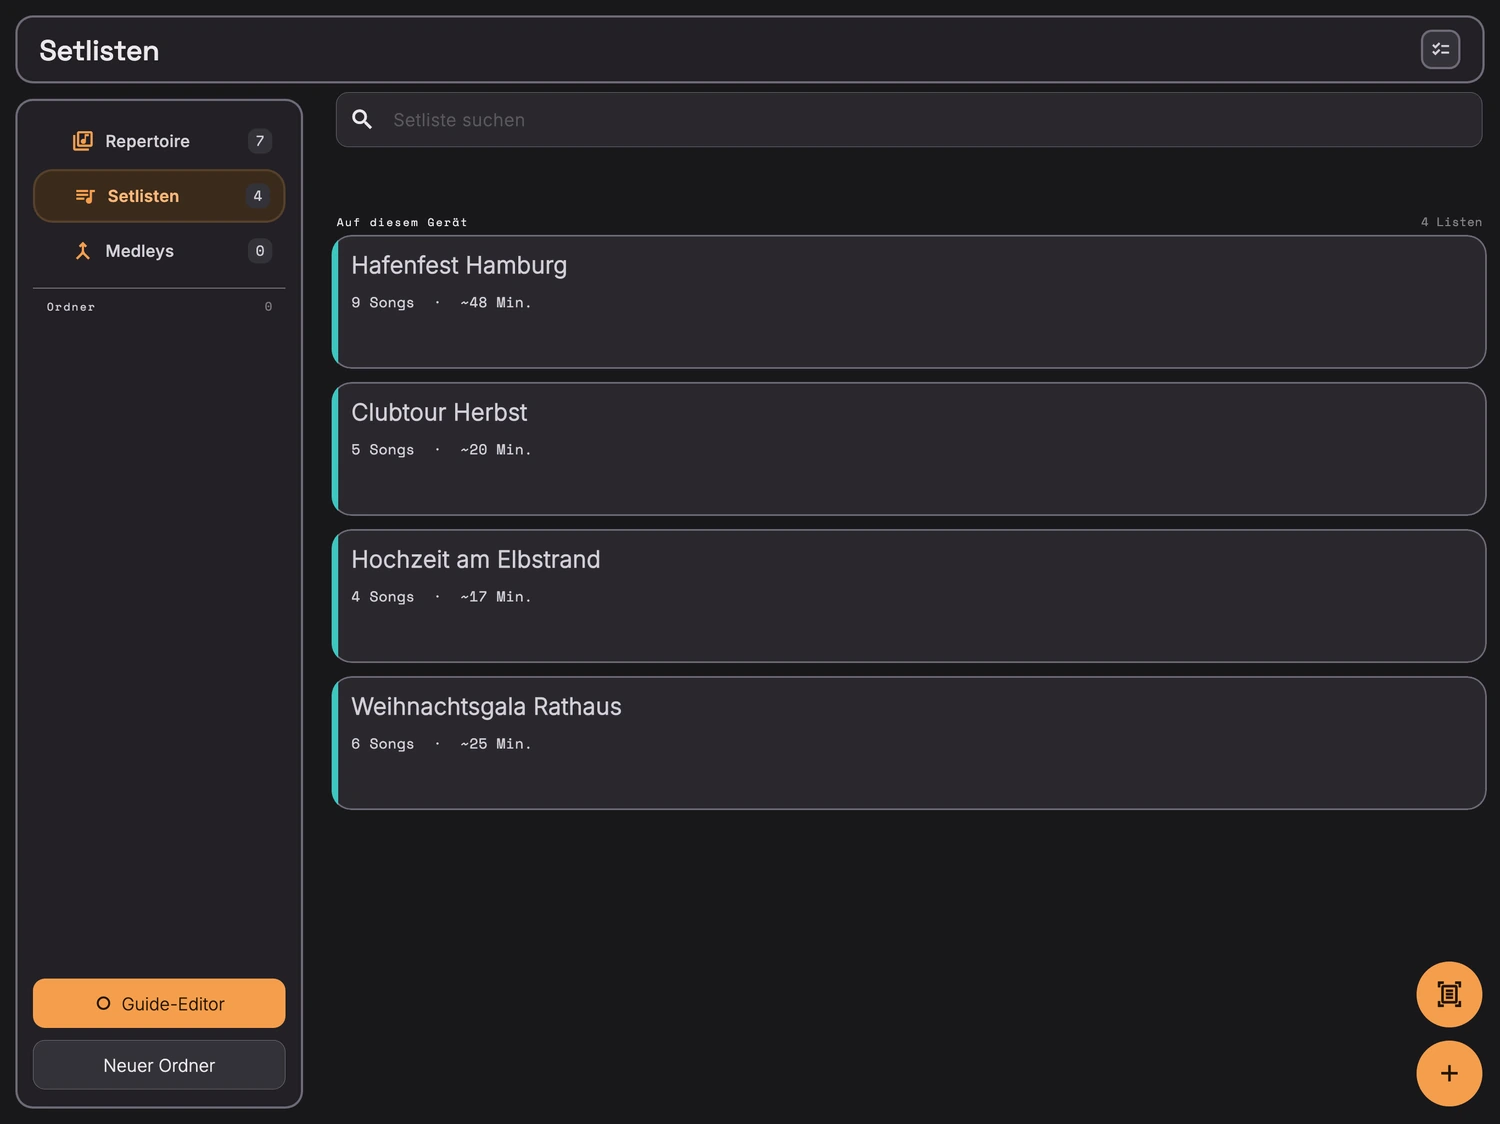Click the Setlisten page title
Screen dimensions: 1500x1124
(x=99, y=50)
